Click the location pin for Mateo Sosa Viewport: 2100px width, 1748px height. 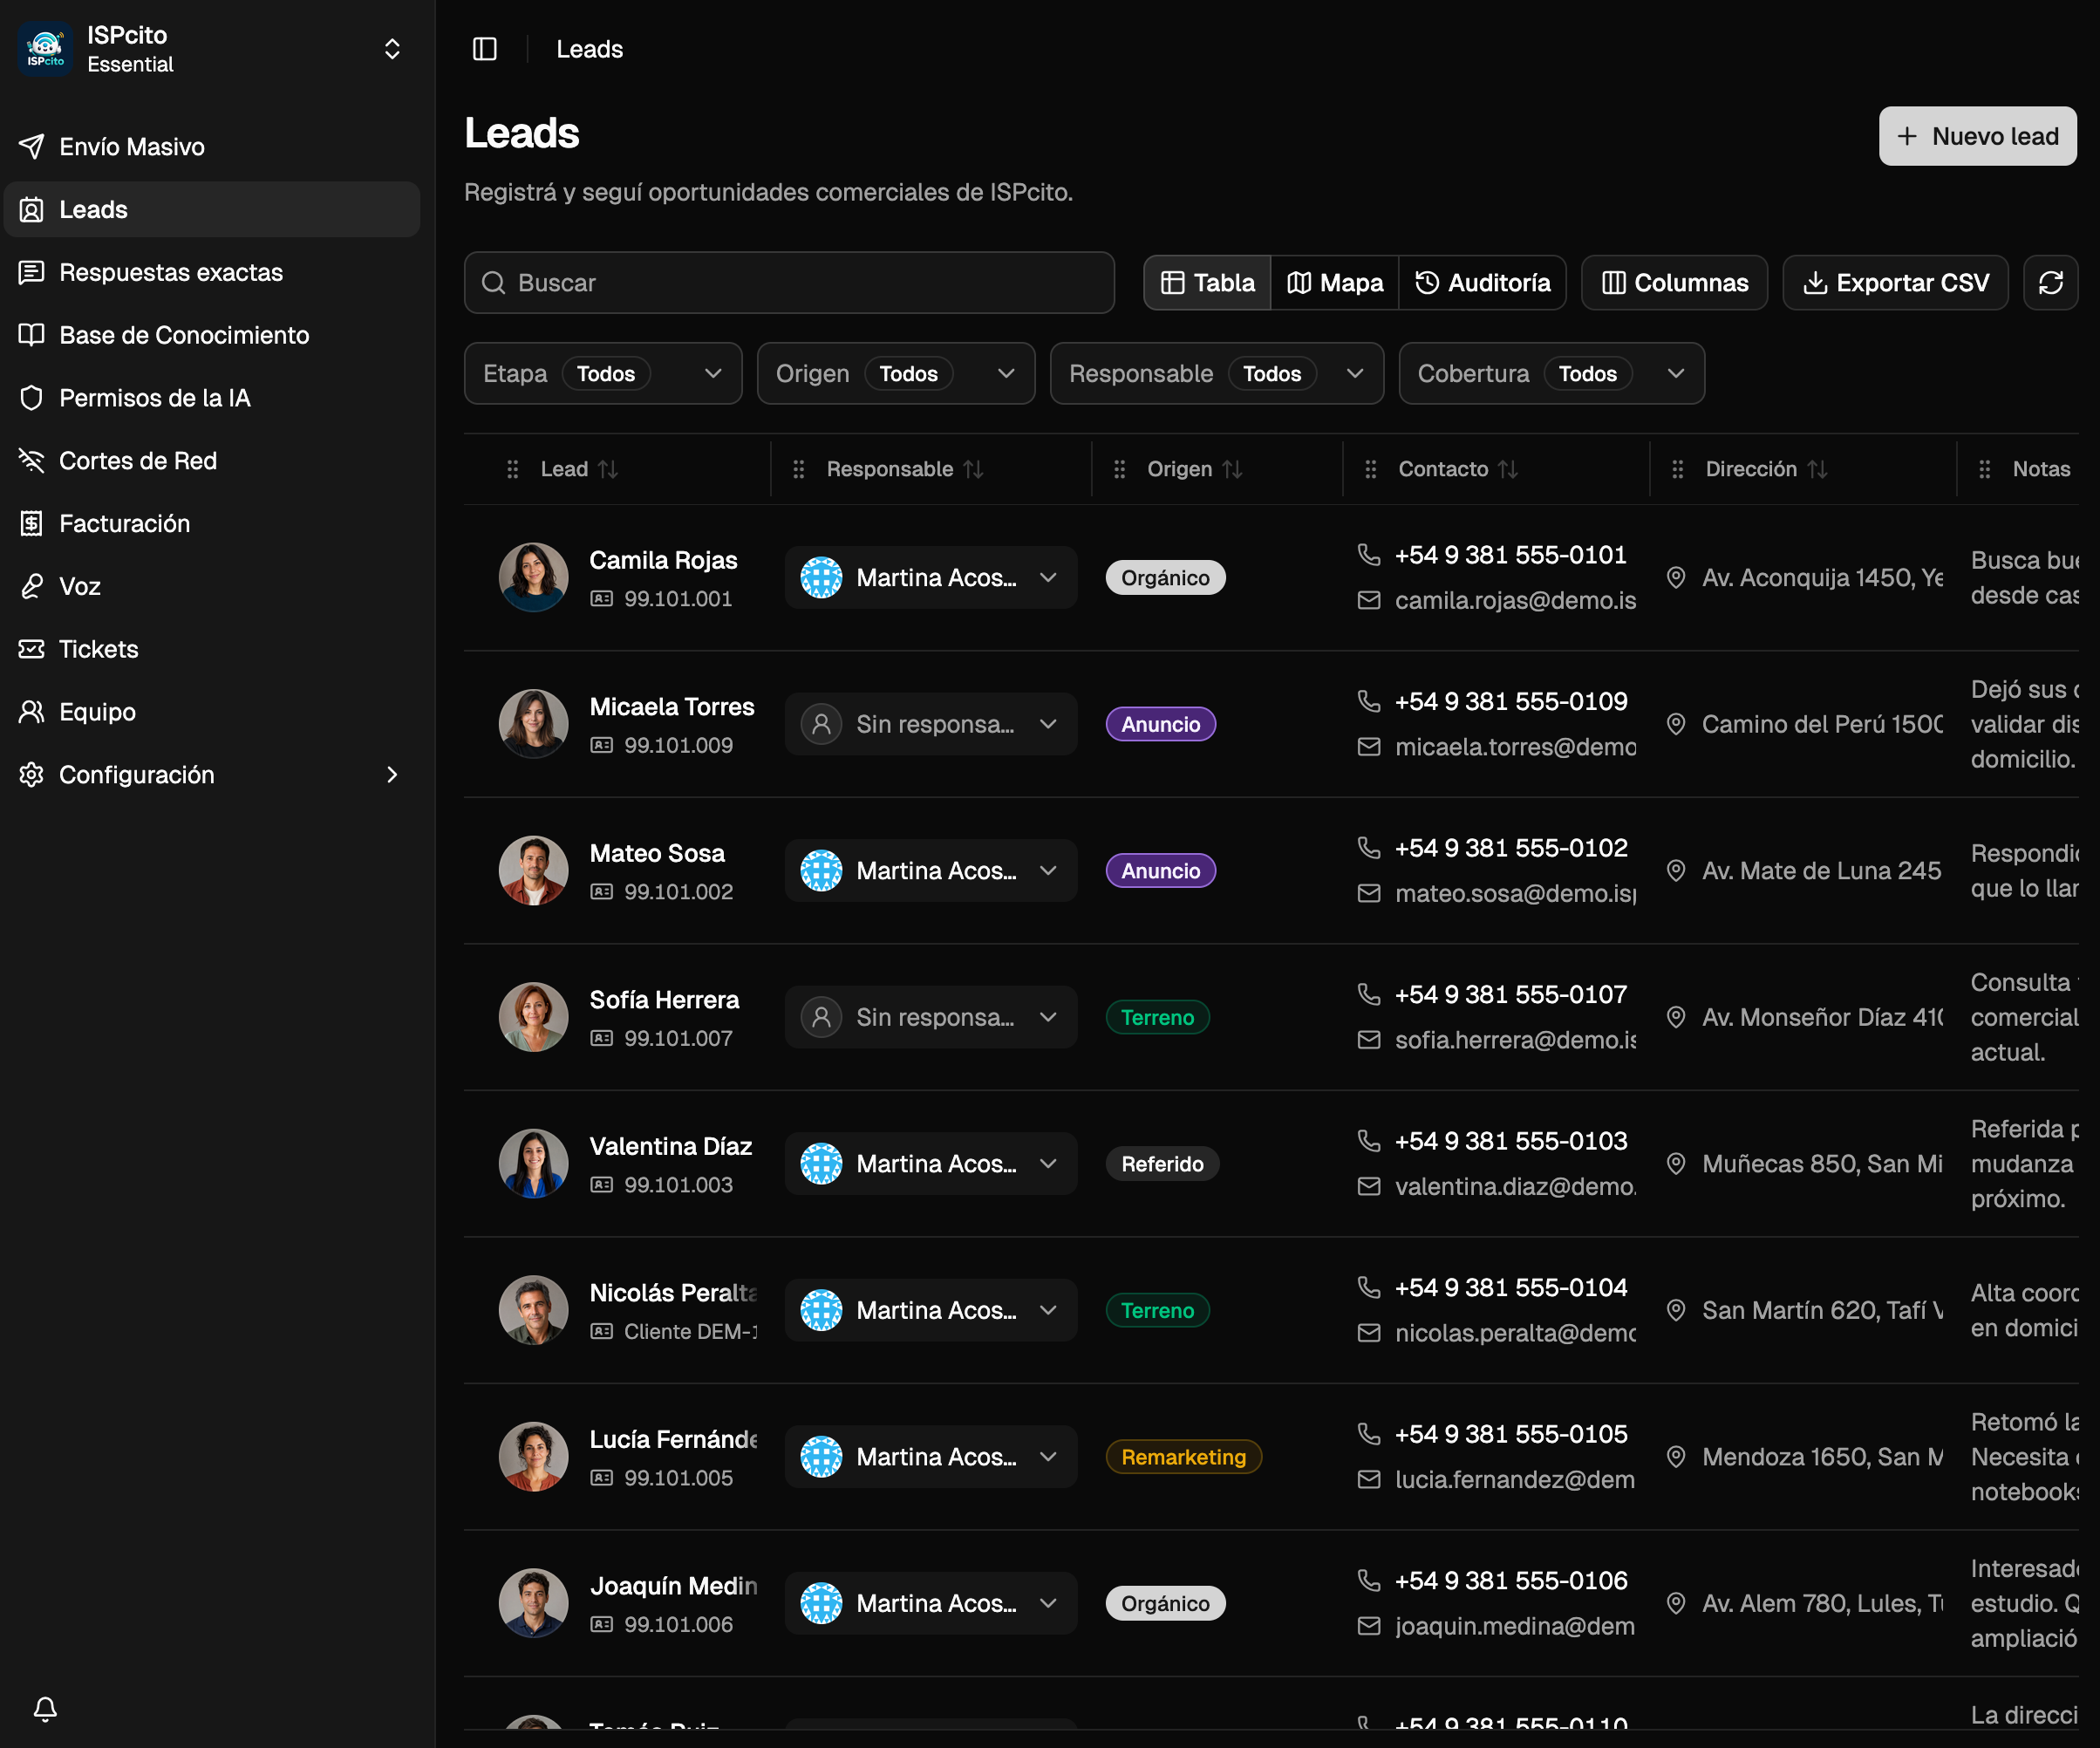(1676, 871)
